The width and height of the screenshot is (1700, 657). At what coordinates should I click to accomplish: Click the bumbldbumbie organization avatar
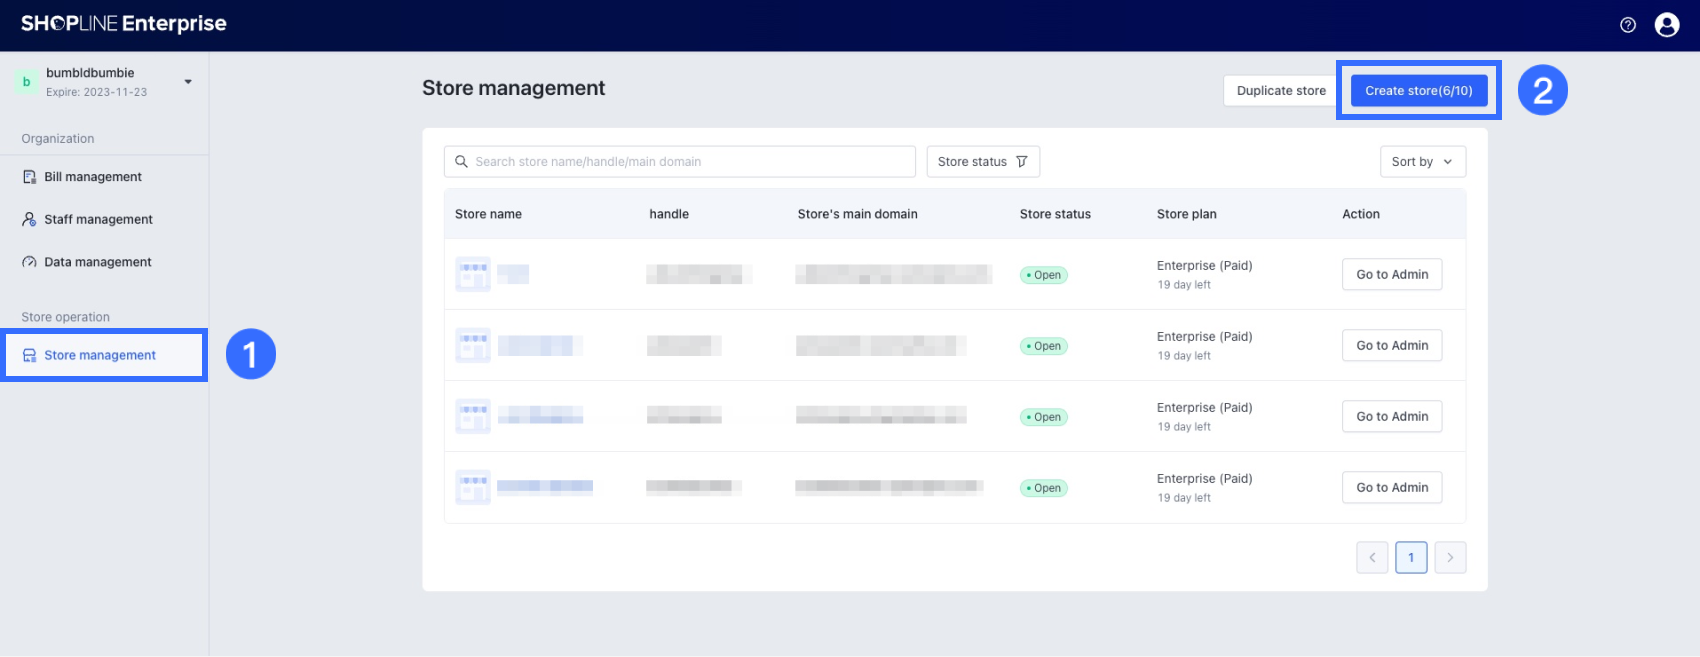pyautogui.click(x=27, y=82)
